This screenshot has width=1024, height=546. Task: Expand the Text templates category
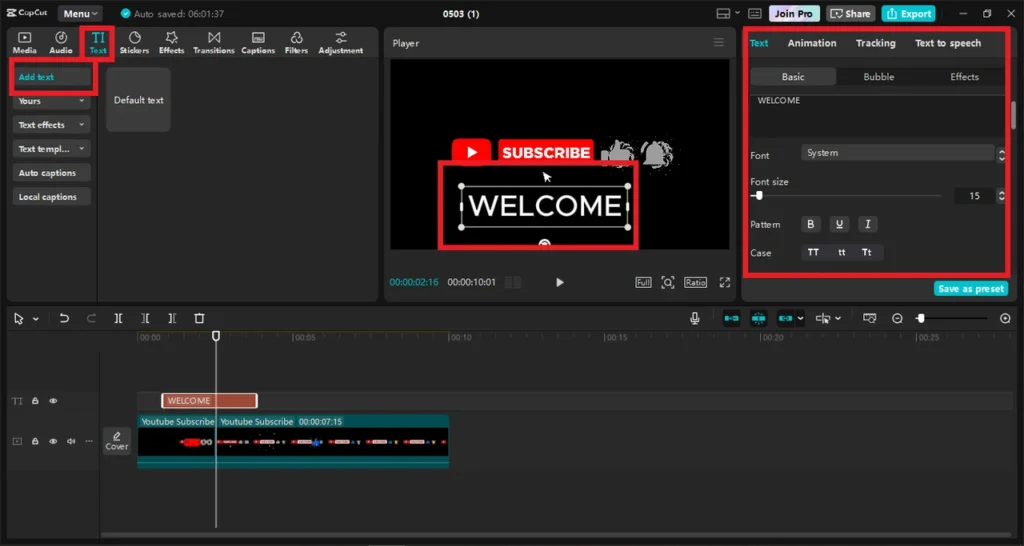(51, 149)
